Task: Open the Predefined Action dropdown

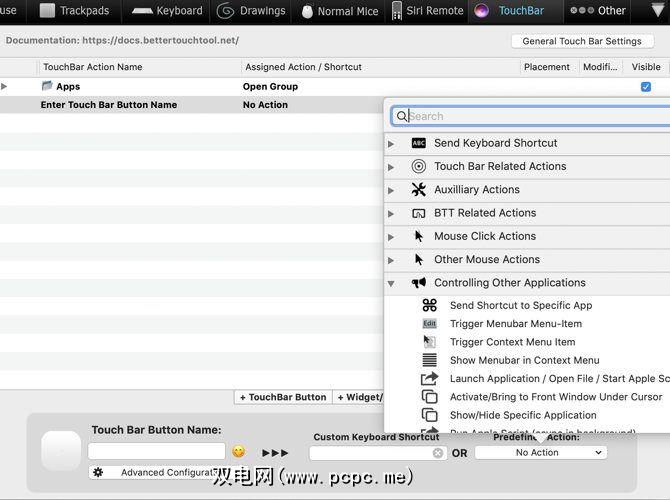Action: pyautogui.click(x=540, y=453)
